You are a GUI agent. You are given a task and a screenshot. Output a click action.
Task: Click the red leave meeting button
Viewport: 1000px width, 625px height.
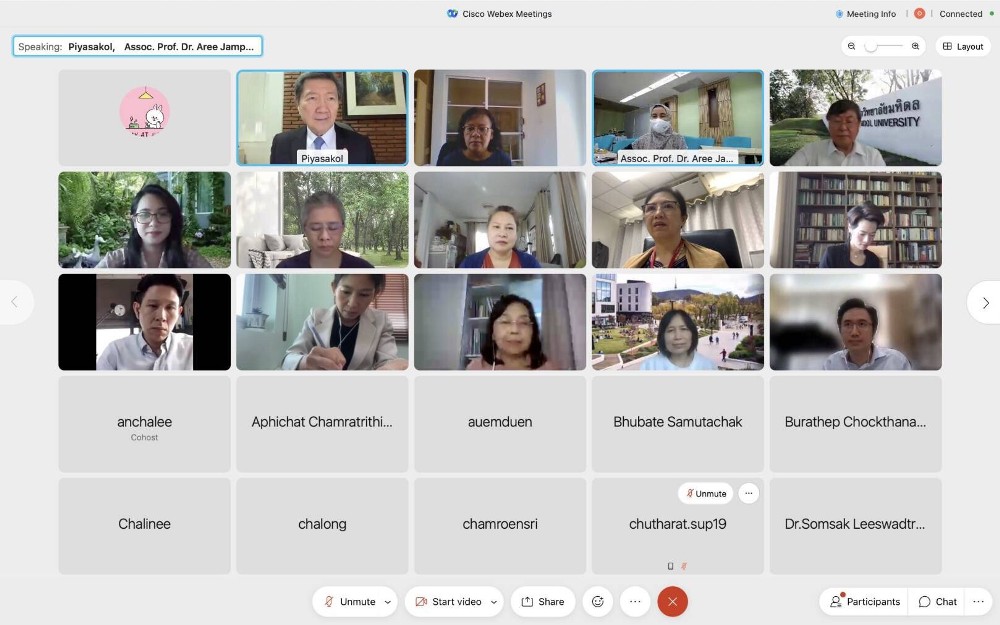(672, 601)
